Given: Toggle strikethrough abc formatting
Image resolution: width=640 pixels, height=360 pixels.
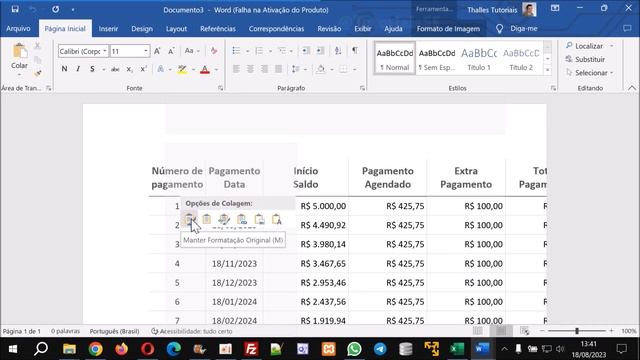Looking at the screenshot, I should 115,69.
